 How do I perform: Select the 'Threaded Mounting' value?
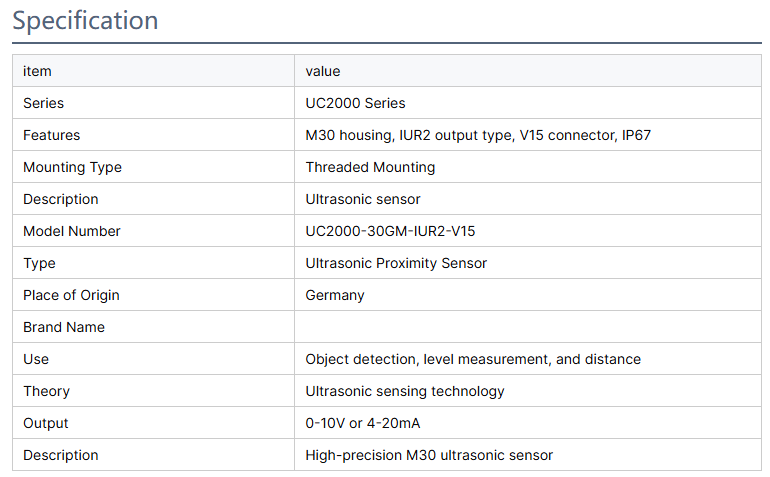(x=370, y=167)
